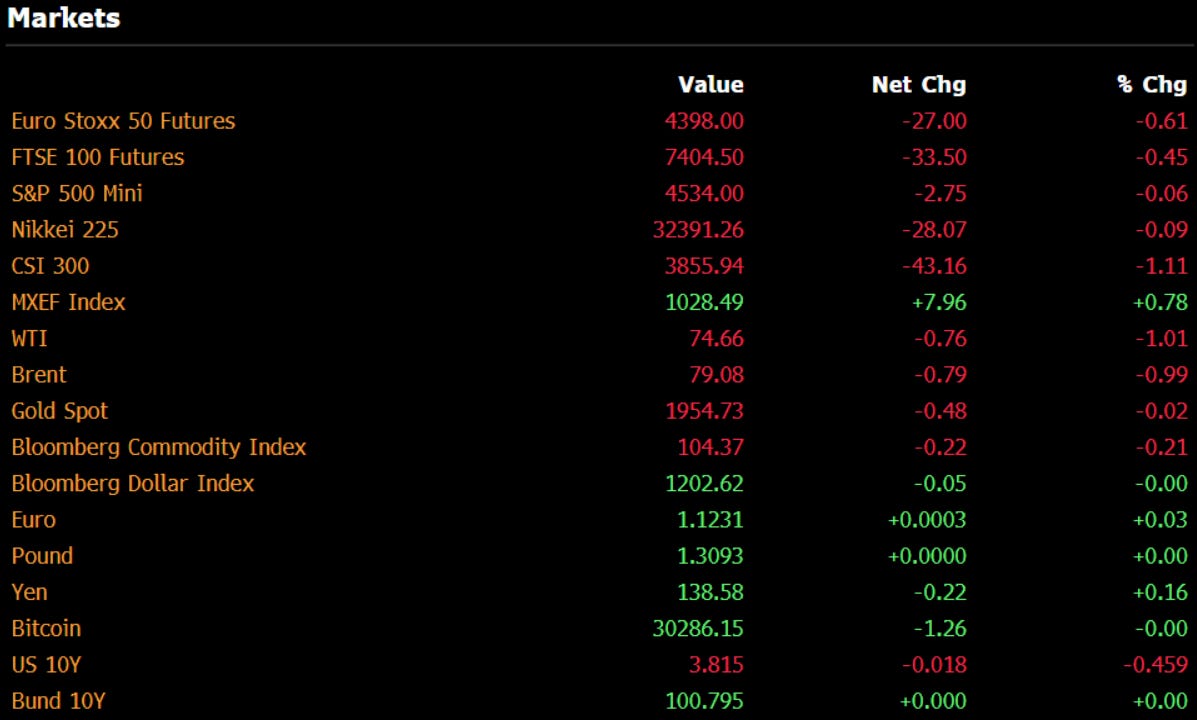Select Bloomberg Commodity Index row
Viewport: 1197px width, 720px height.
(x=158, y=447)
